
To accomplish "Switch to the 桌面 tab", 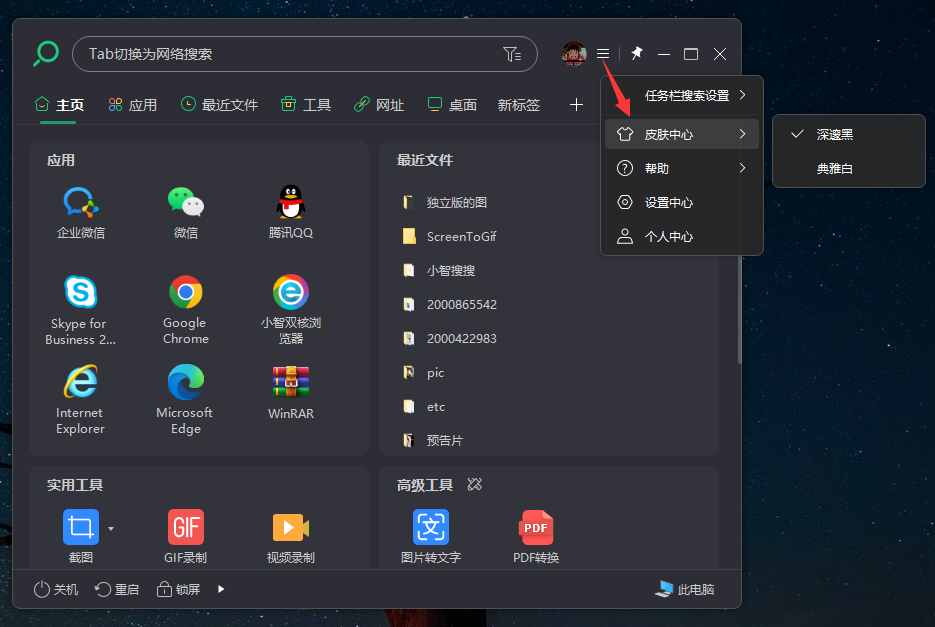I will click(x=452, y=105).
